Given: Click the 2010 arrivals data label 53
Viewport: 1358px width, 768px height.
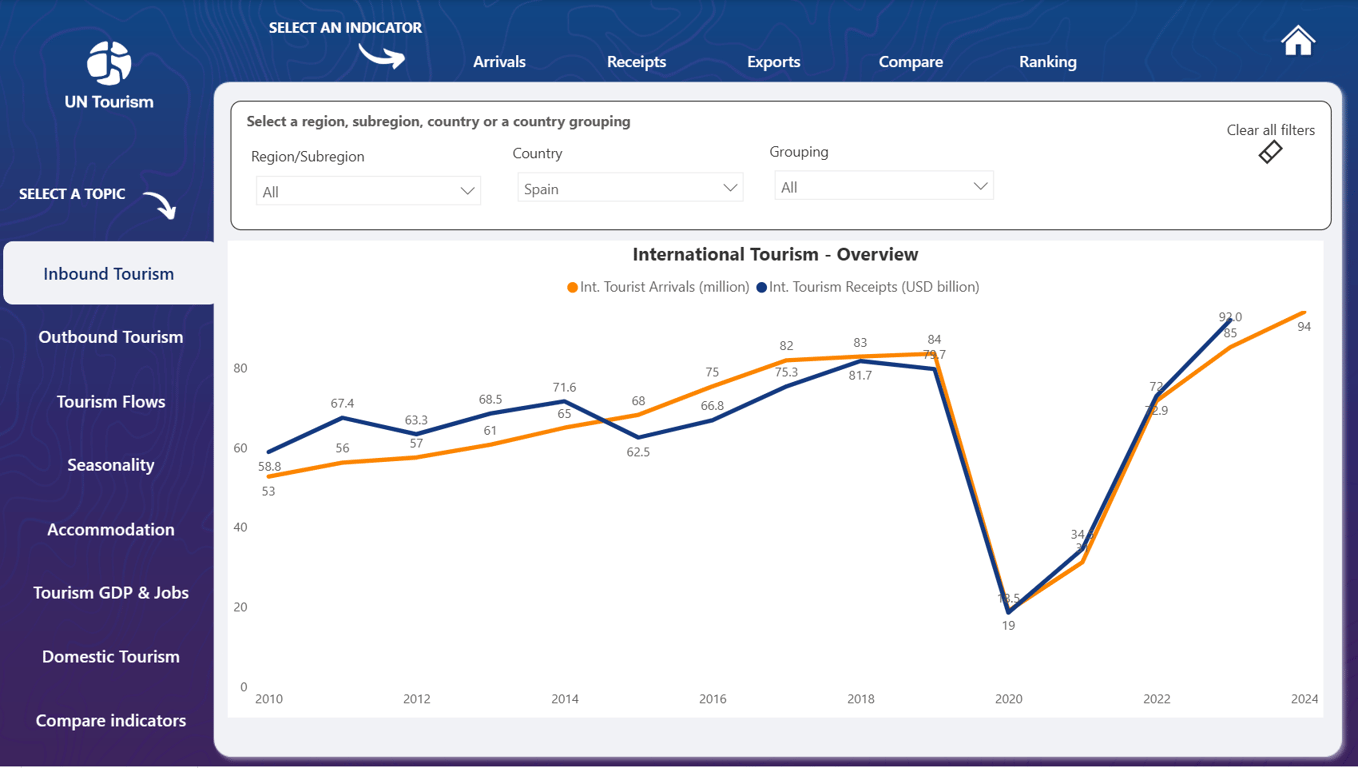Looking at the screenshot, I should pos(269,491).
